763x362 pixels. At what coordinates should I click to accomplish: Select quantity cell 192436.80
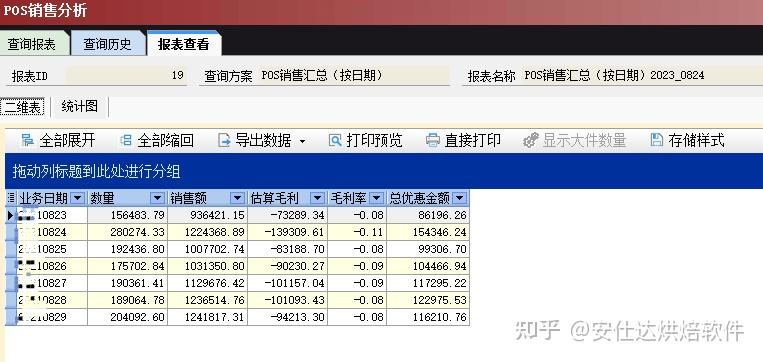click(x=127, y=249)
